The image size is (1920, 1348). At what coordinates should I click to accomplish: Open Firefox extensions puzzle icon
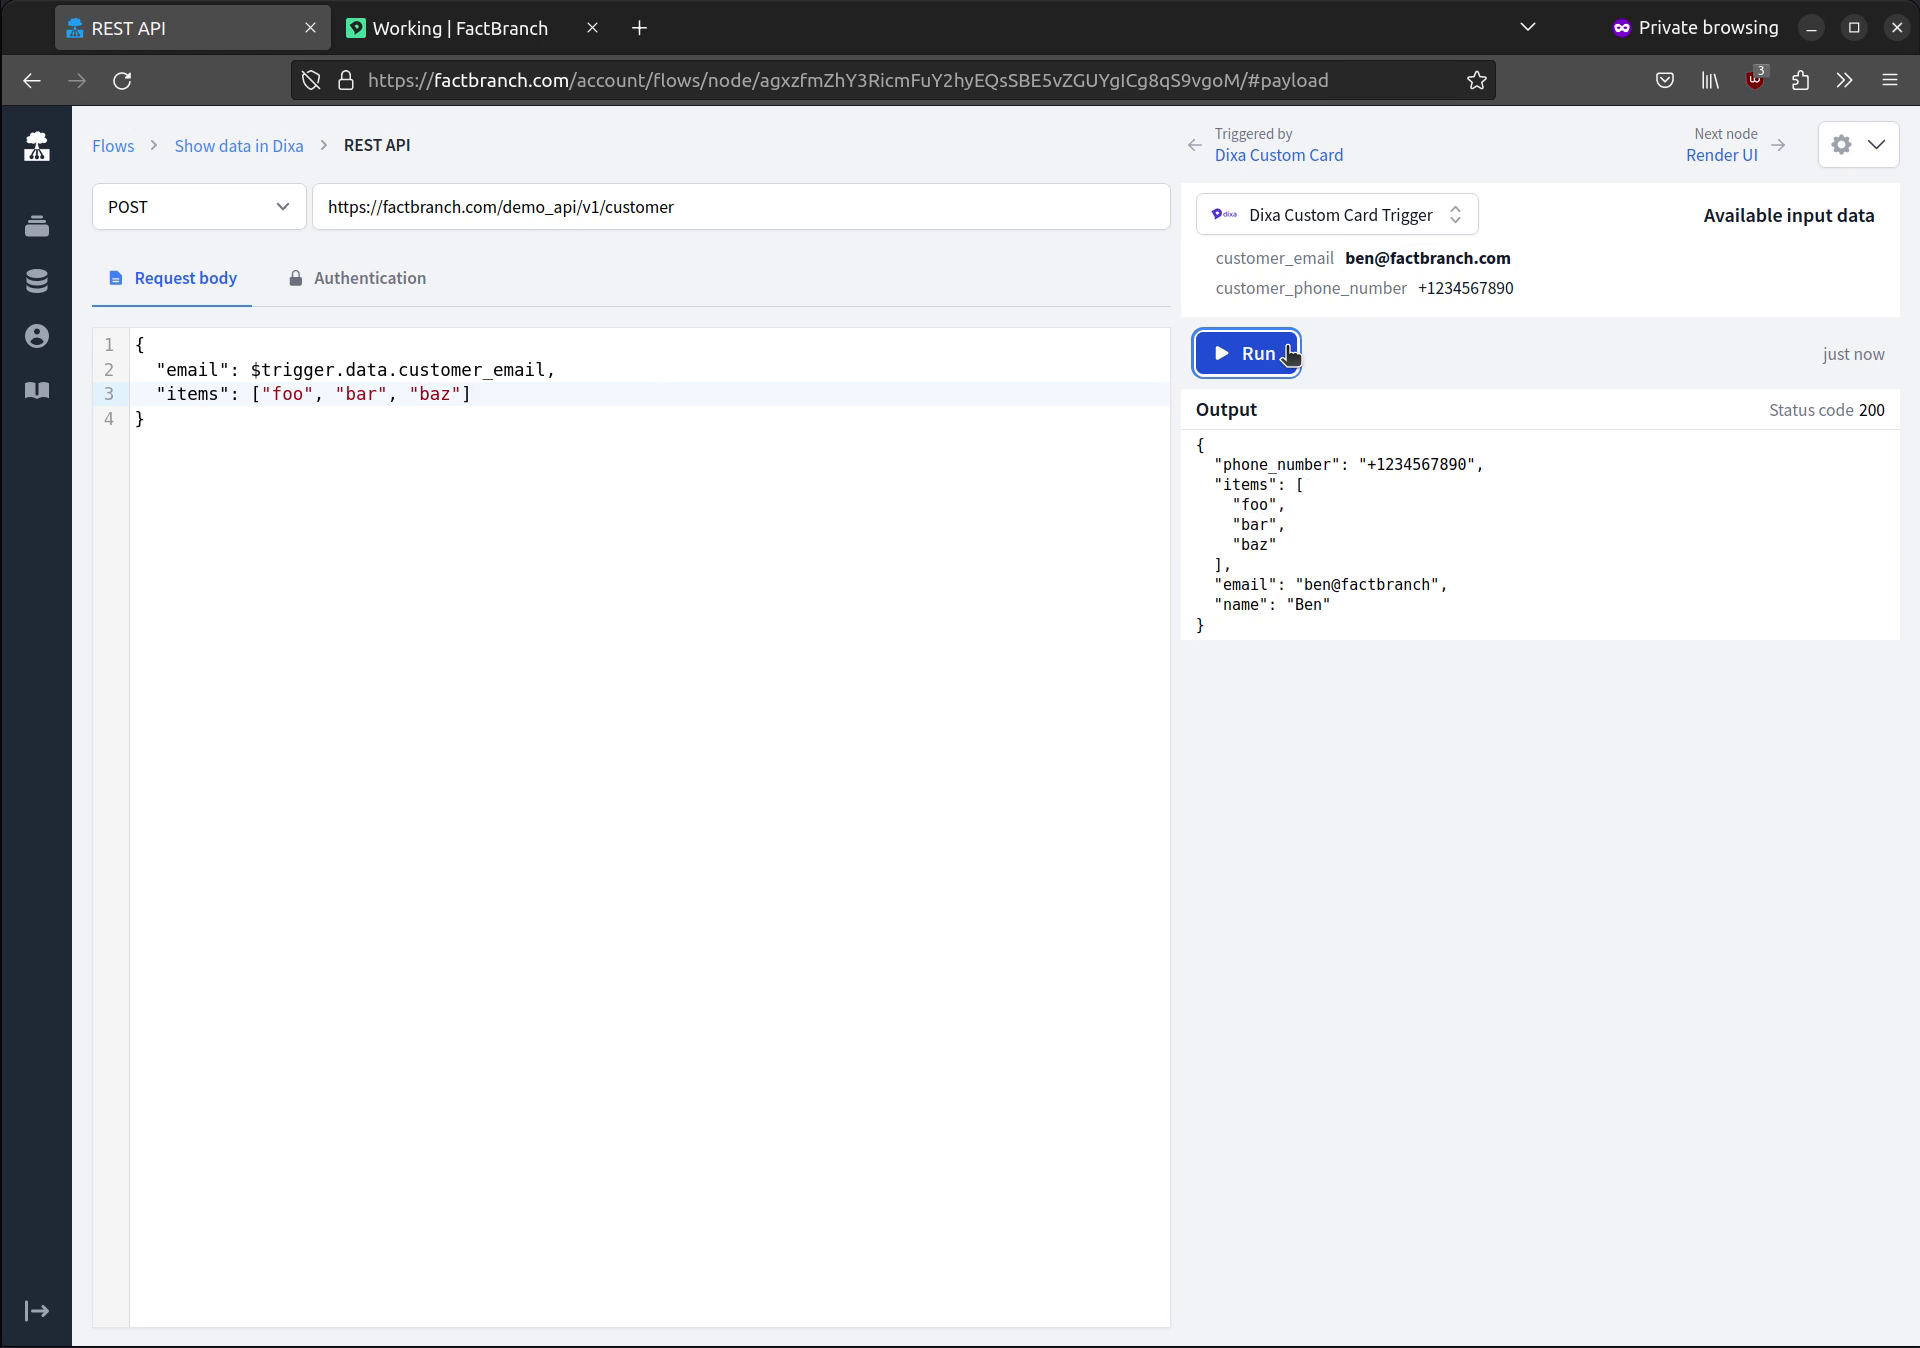point(1800,81)
